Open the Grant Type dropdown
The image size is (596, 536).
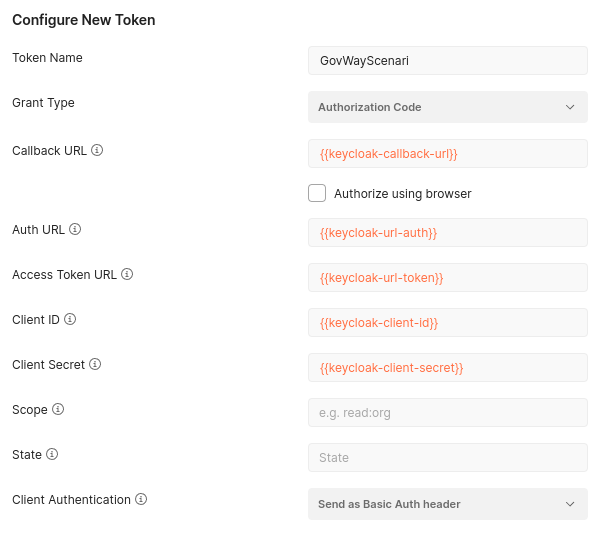point(448,107)
